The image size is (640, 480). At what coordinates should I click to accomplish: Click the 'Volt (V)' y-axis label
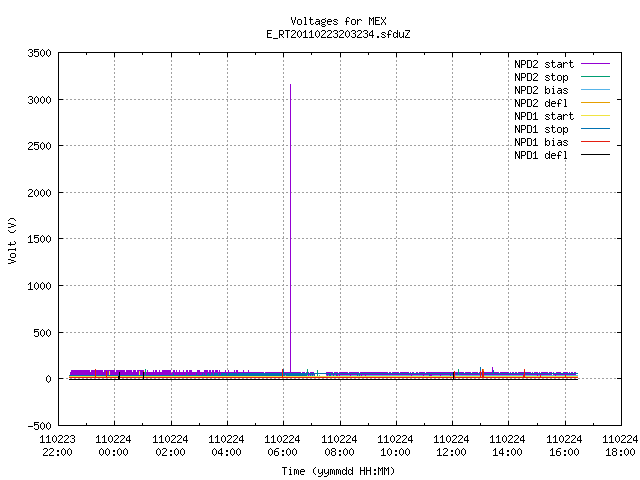click(x=12, y=240)
